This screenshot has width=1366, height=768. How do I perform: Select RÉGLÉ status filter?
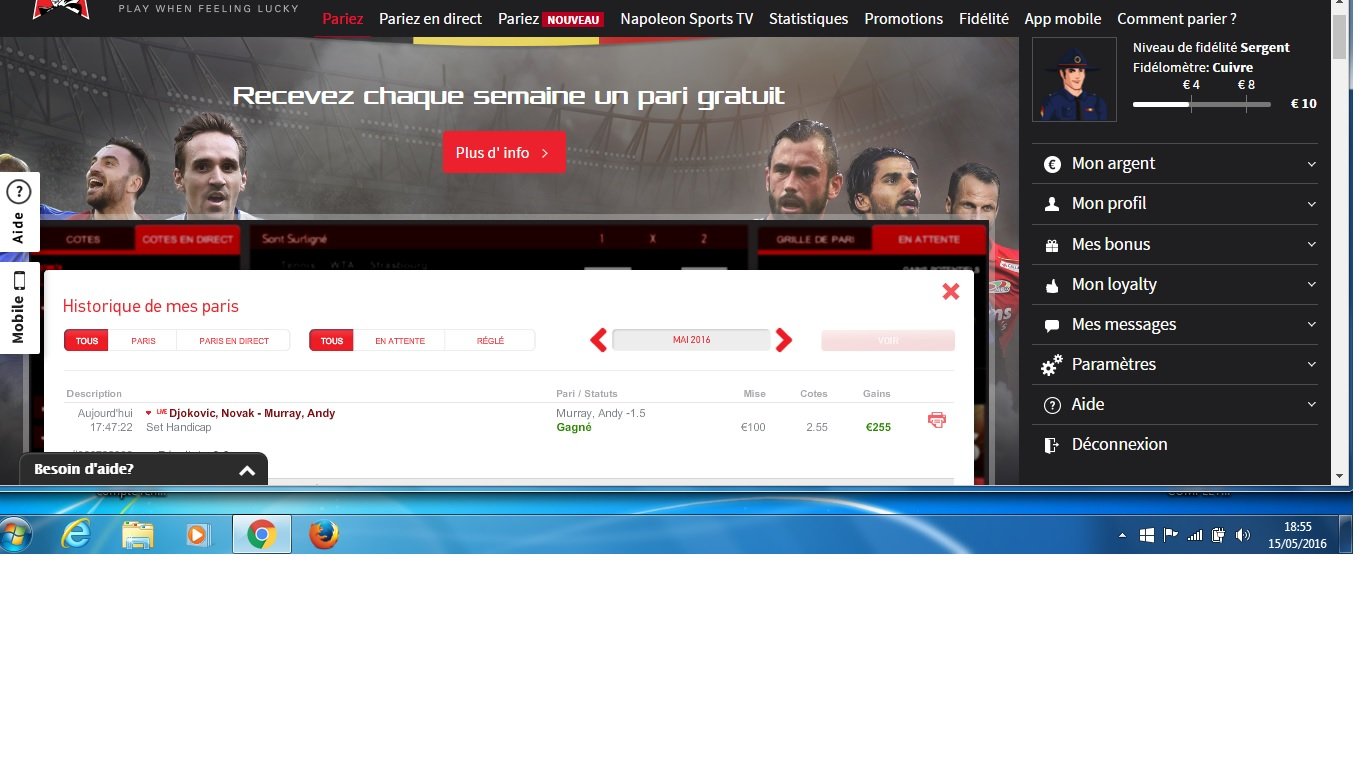point(490,341)
